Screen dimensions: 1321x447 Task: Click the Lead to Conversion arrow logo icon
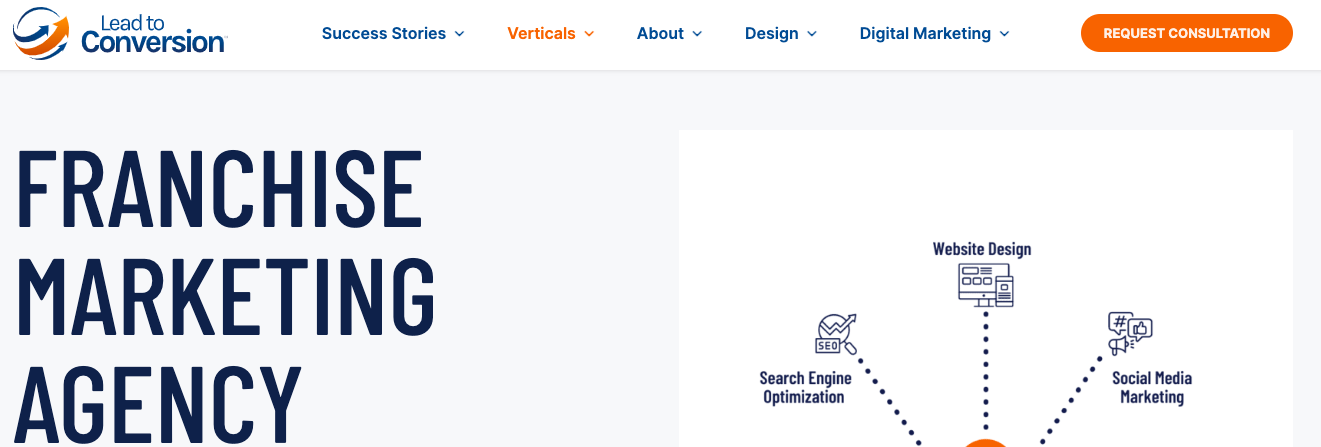[41, 31]
